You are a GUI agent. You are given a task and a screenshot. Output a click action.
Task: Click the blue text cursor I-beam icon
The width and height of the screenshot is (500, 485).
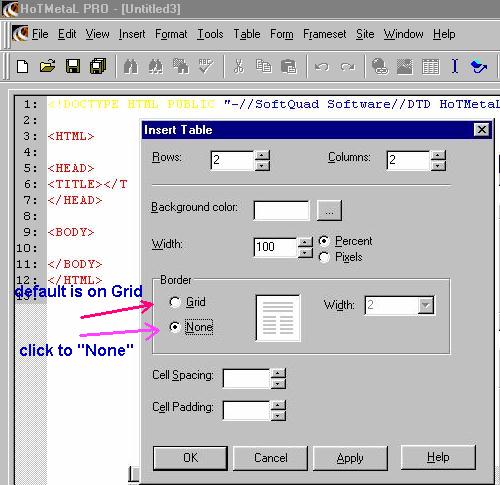[455, 66]
